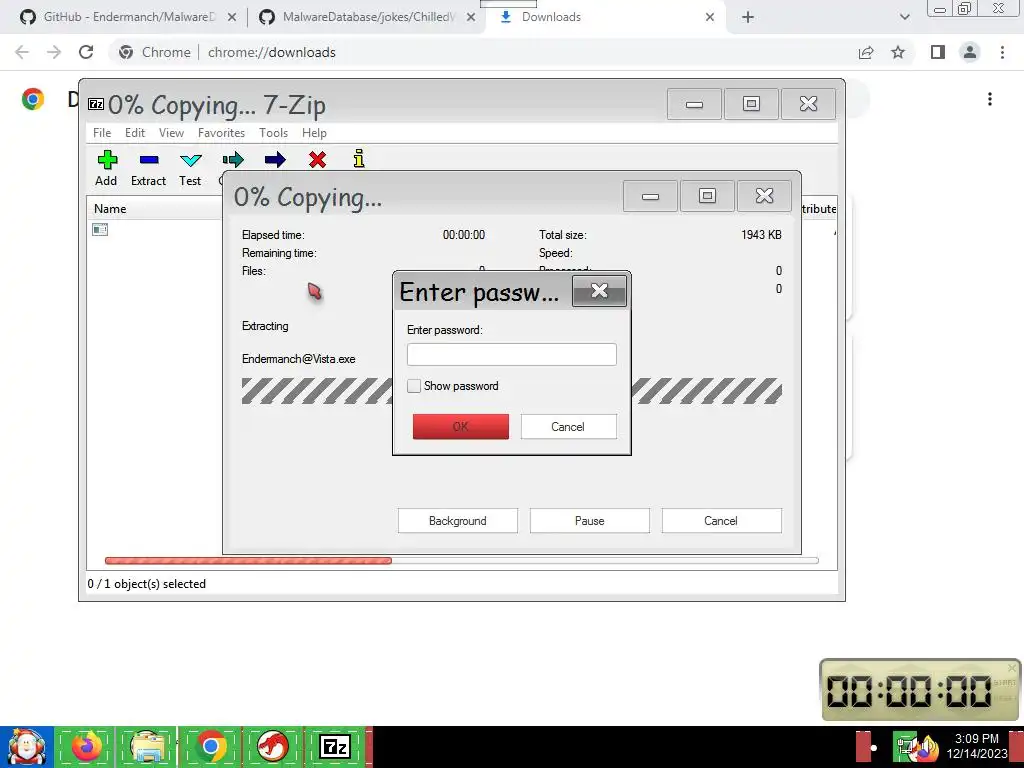Click the red progress bar at 7-Zip bottom
The image size is (1024, 768).
tap(248, 560)
